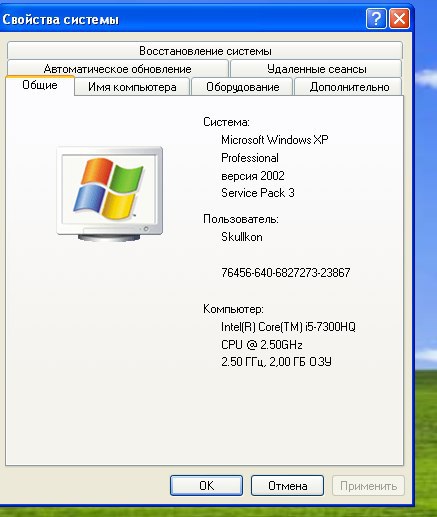Click the Отмена button
This screenshot has width=437, height=517.
(x=287, y=485)
